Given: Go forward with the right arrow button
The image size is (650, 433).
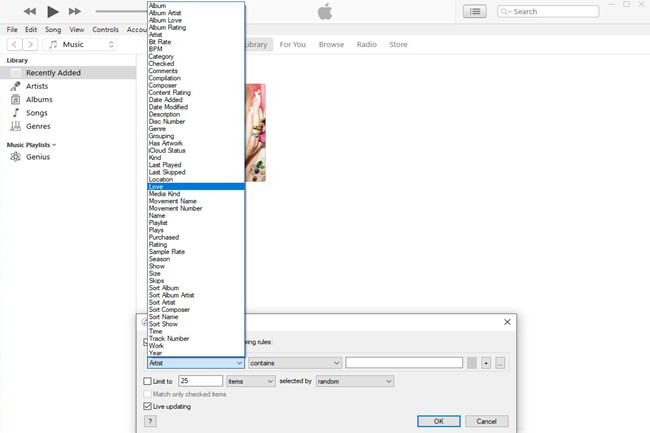Looking at the screenshot, I should tap(30, 44).
